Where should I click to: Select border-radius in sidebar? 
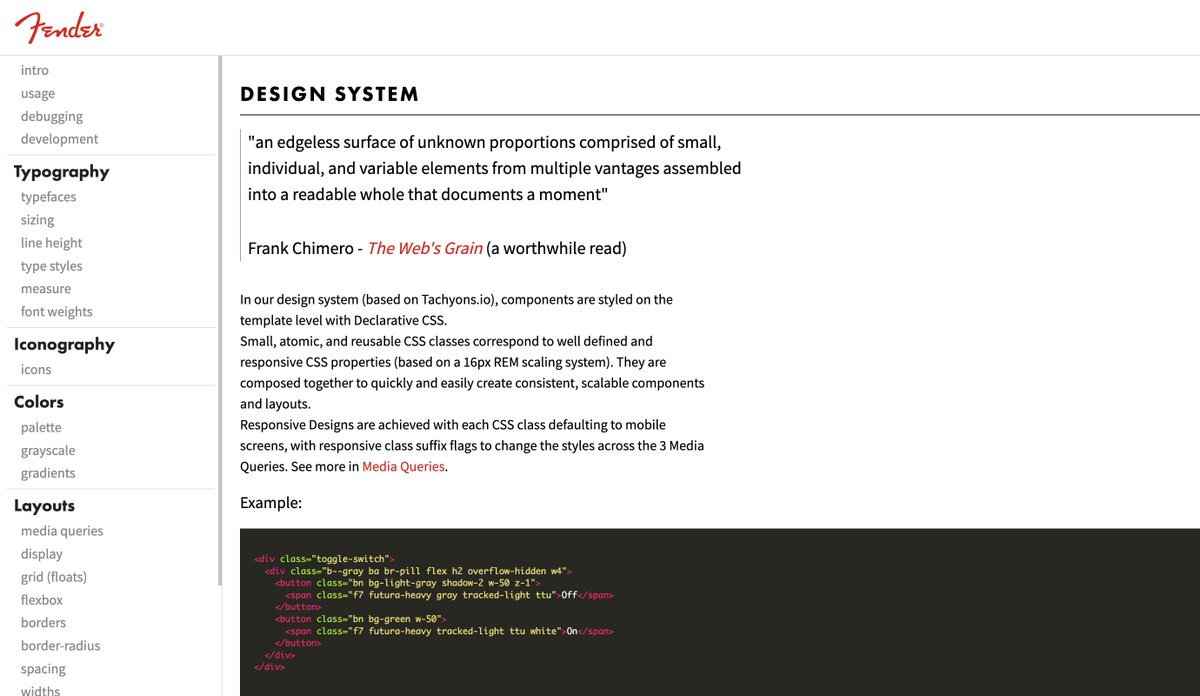[x=61, y=646]
